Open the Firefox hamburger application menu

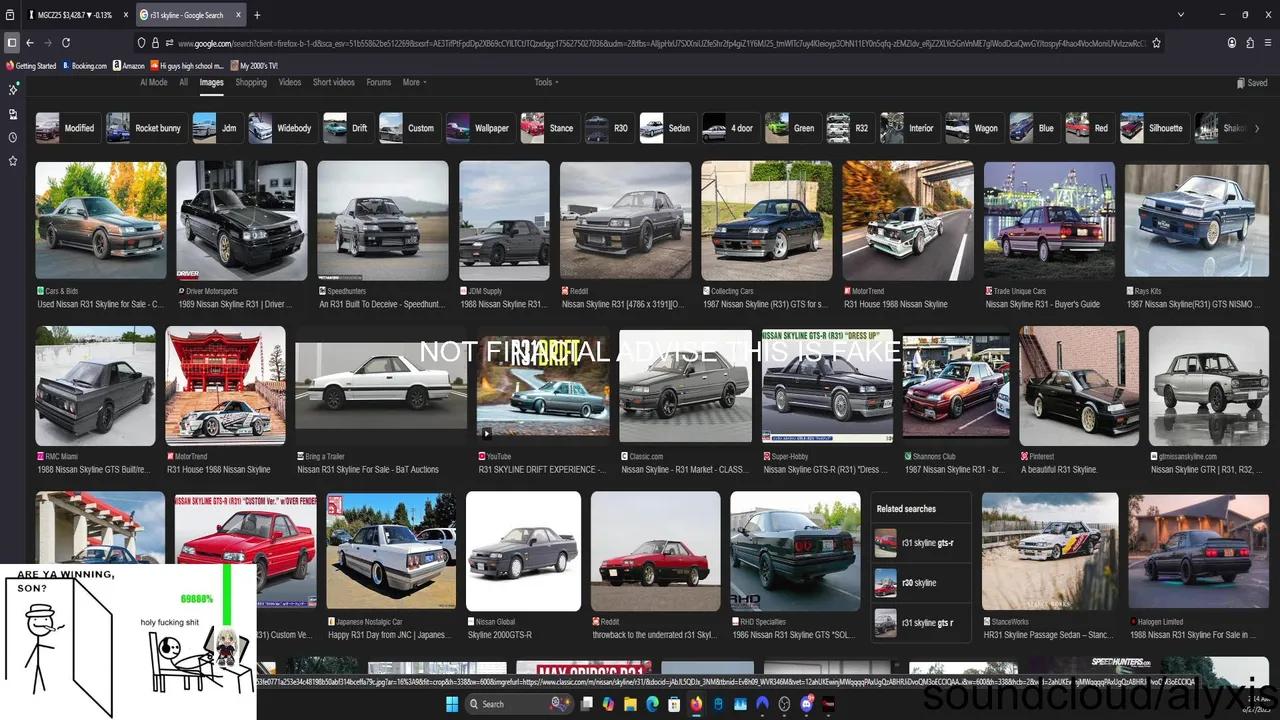1268,43
